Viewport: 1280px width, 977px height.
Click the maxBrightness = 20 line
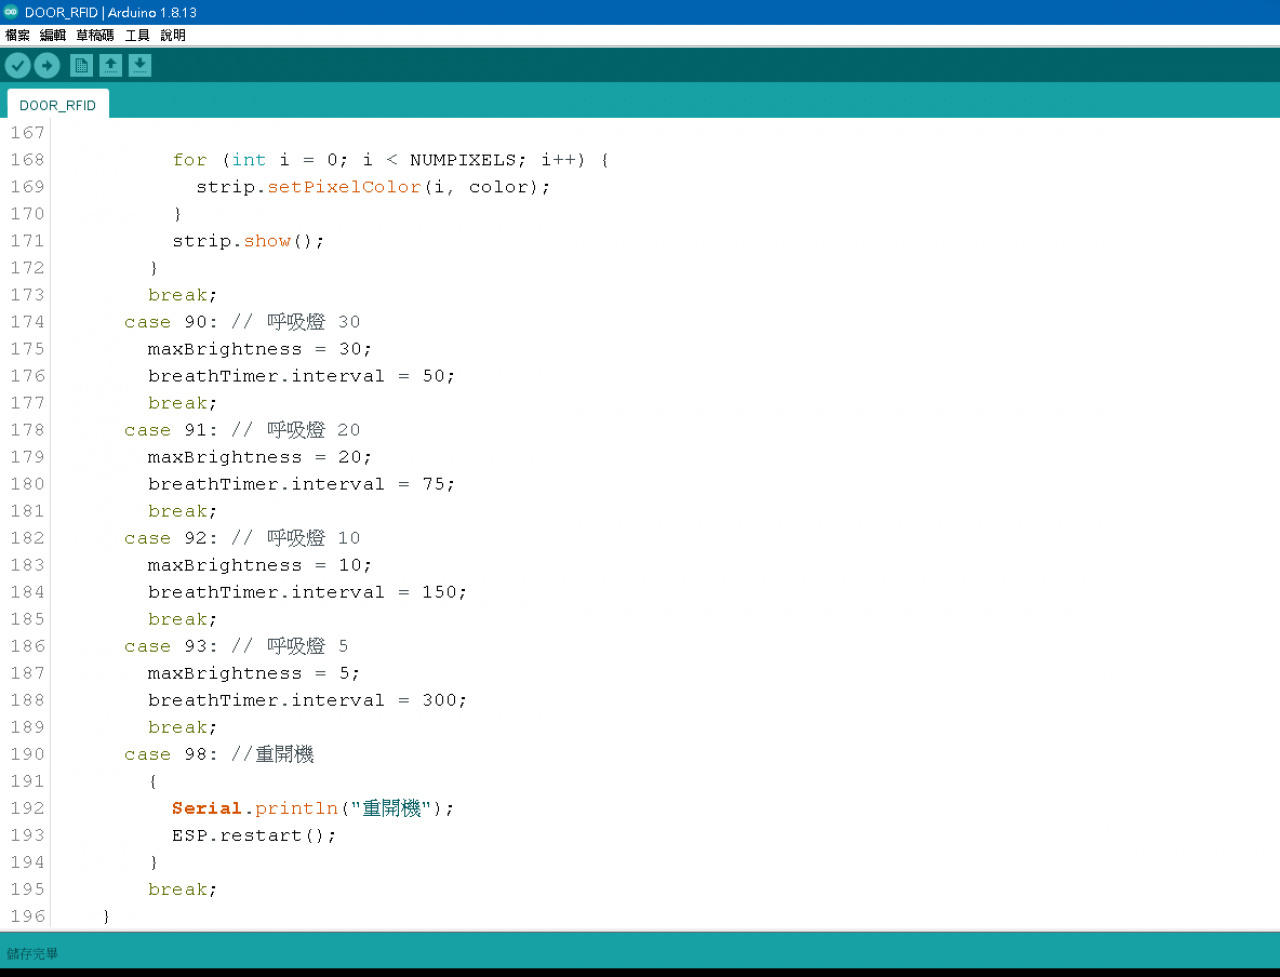[x=259, y=457]
